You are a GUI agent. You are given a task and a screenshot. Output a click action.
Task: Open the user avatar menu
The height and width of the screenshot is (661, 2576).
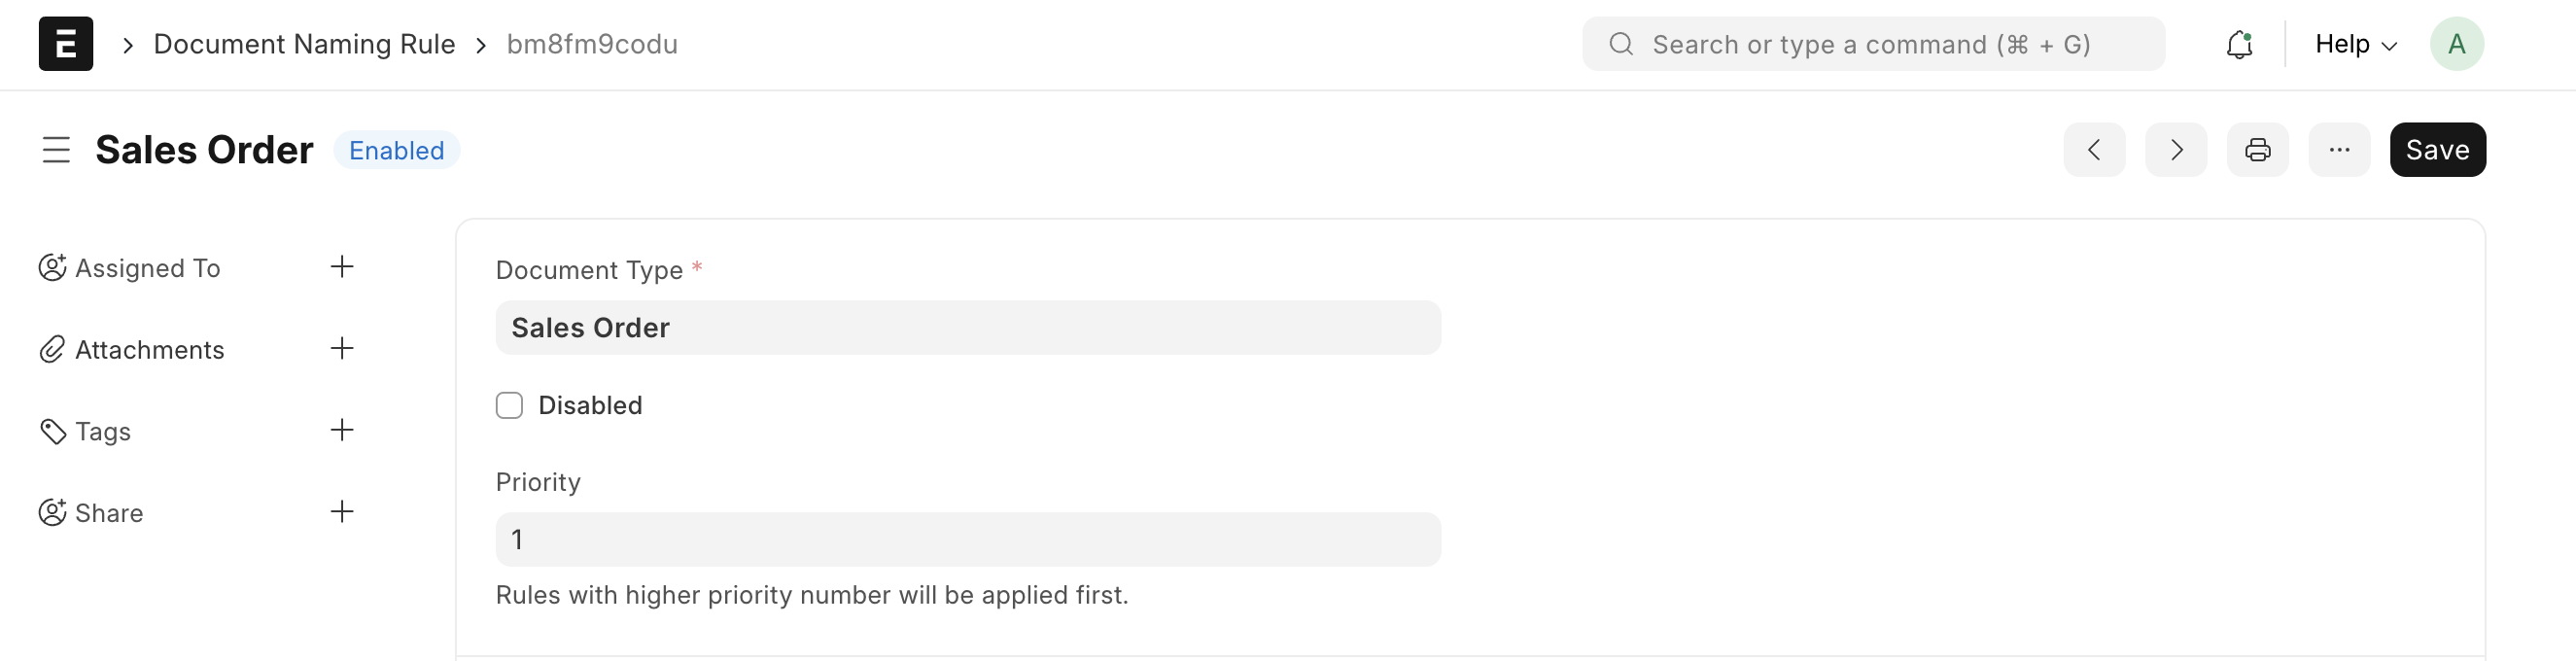pyautogui.click(x=2457, y=43)
